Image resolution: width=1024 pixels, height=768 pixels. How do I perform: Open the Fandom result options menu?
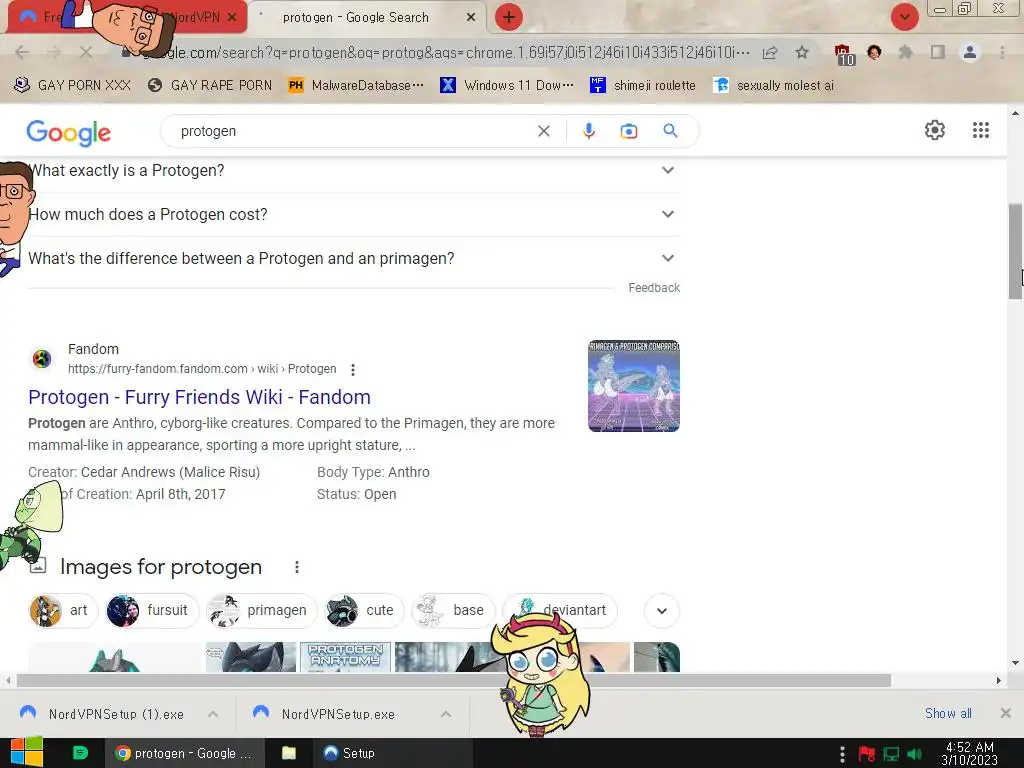click(353, 370)
